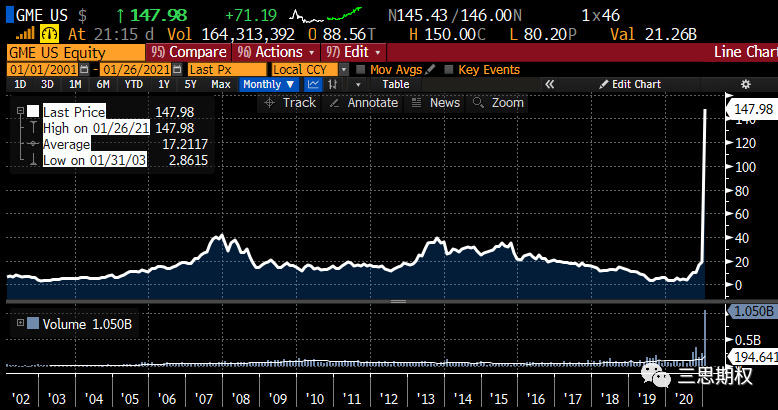Viewport: 778px width, 410px height.
Task: Click the start date field 01/01/2001
Action: pos(47,69)
